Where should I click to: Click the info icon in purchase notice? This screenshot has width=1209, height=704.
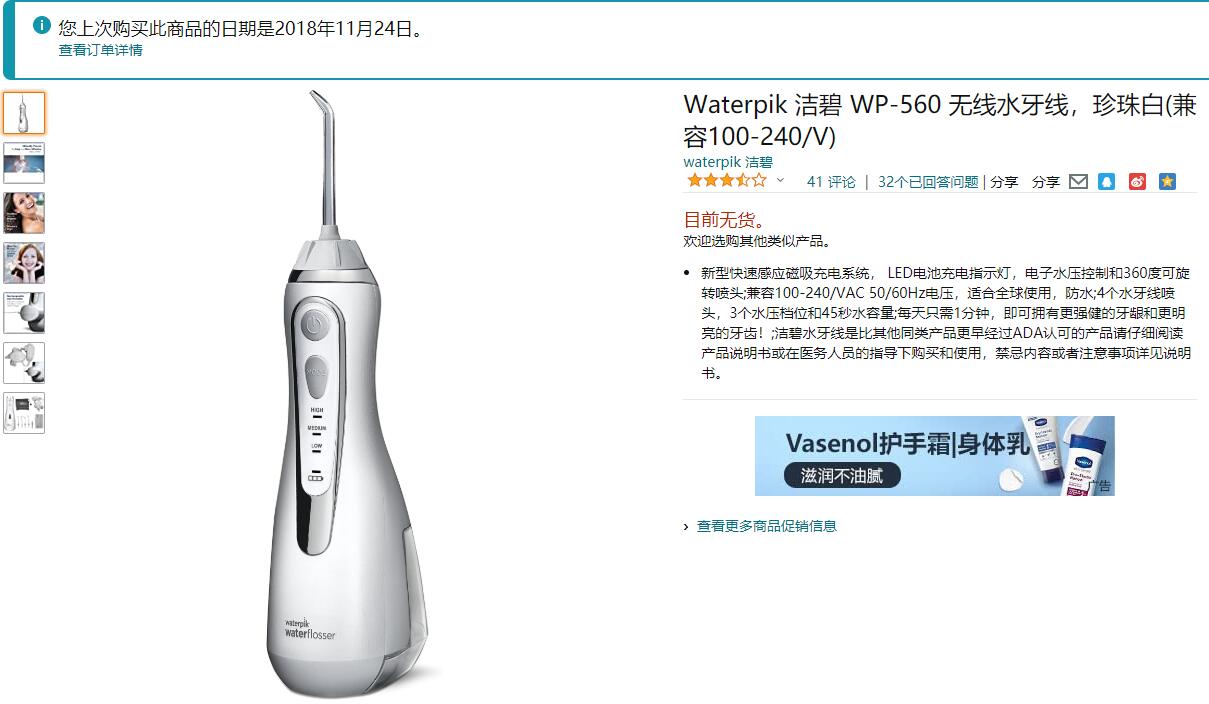coord(41,25)
